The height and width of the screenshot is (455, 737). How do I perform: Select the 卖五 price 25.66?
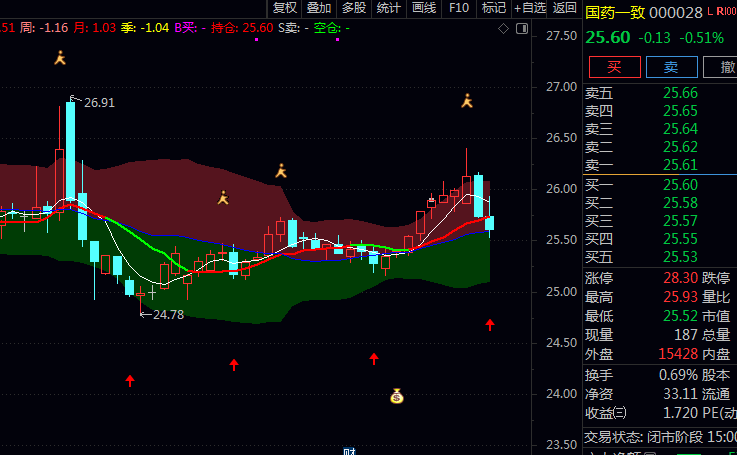pos(680,93)
